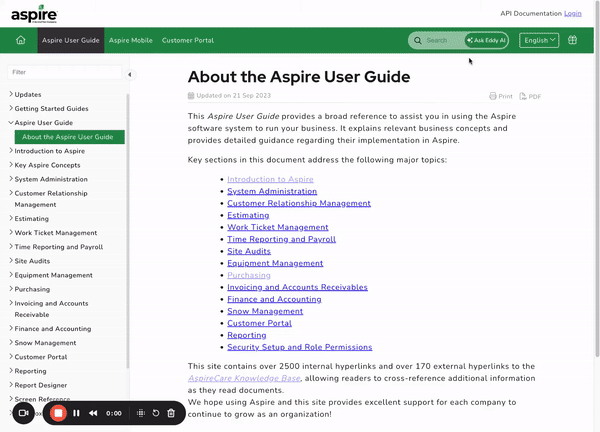Viewport: 600px width, 432px height.
Task: Rewind the recording
Action: [93, 413]
